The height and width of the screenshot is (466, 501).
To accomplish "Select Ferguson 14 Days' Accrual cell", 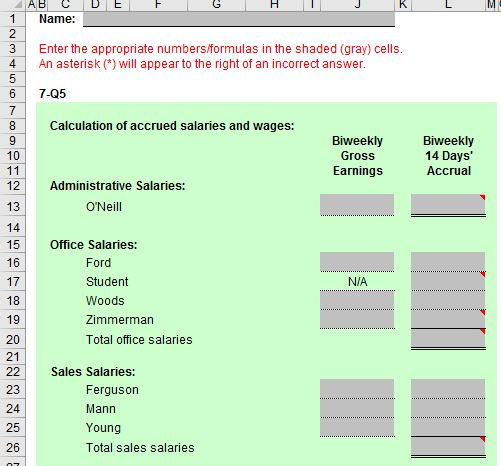I will coord(448,389).
